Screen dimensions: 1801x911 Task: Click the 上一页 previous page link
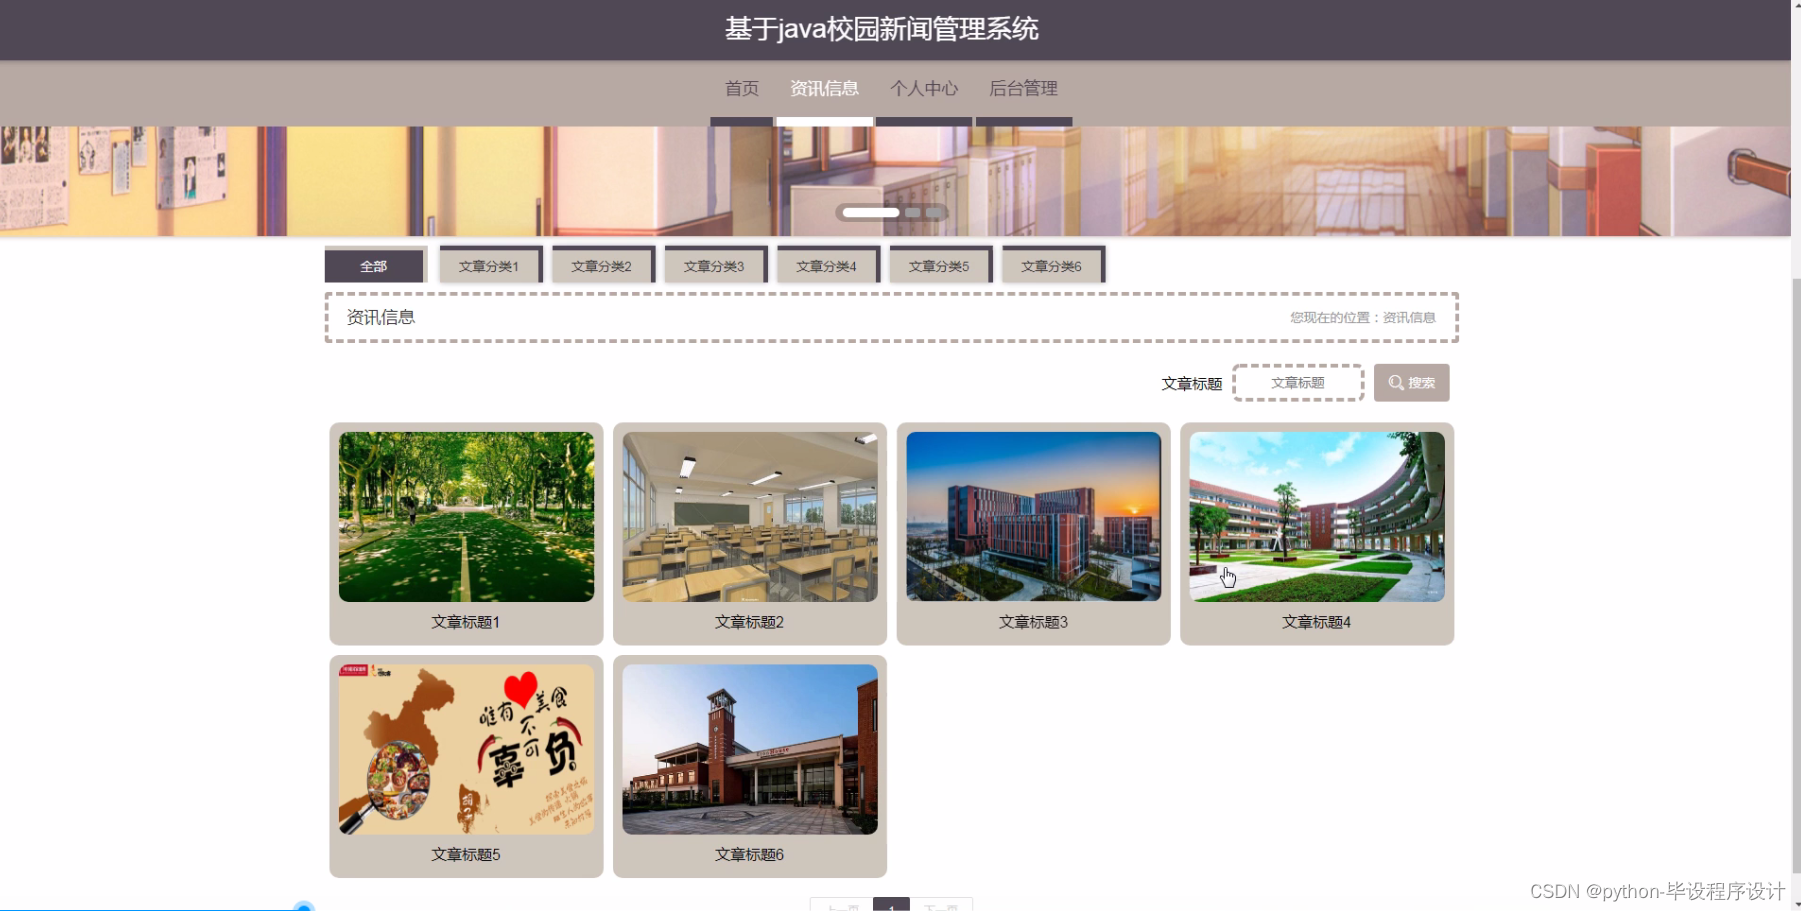point(843,906)
